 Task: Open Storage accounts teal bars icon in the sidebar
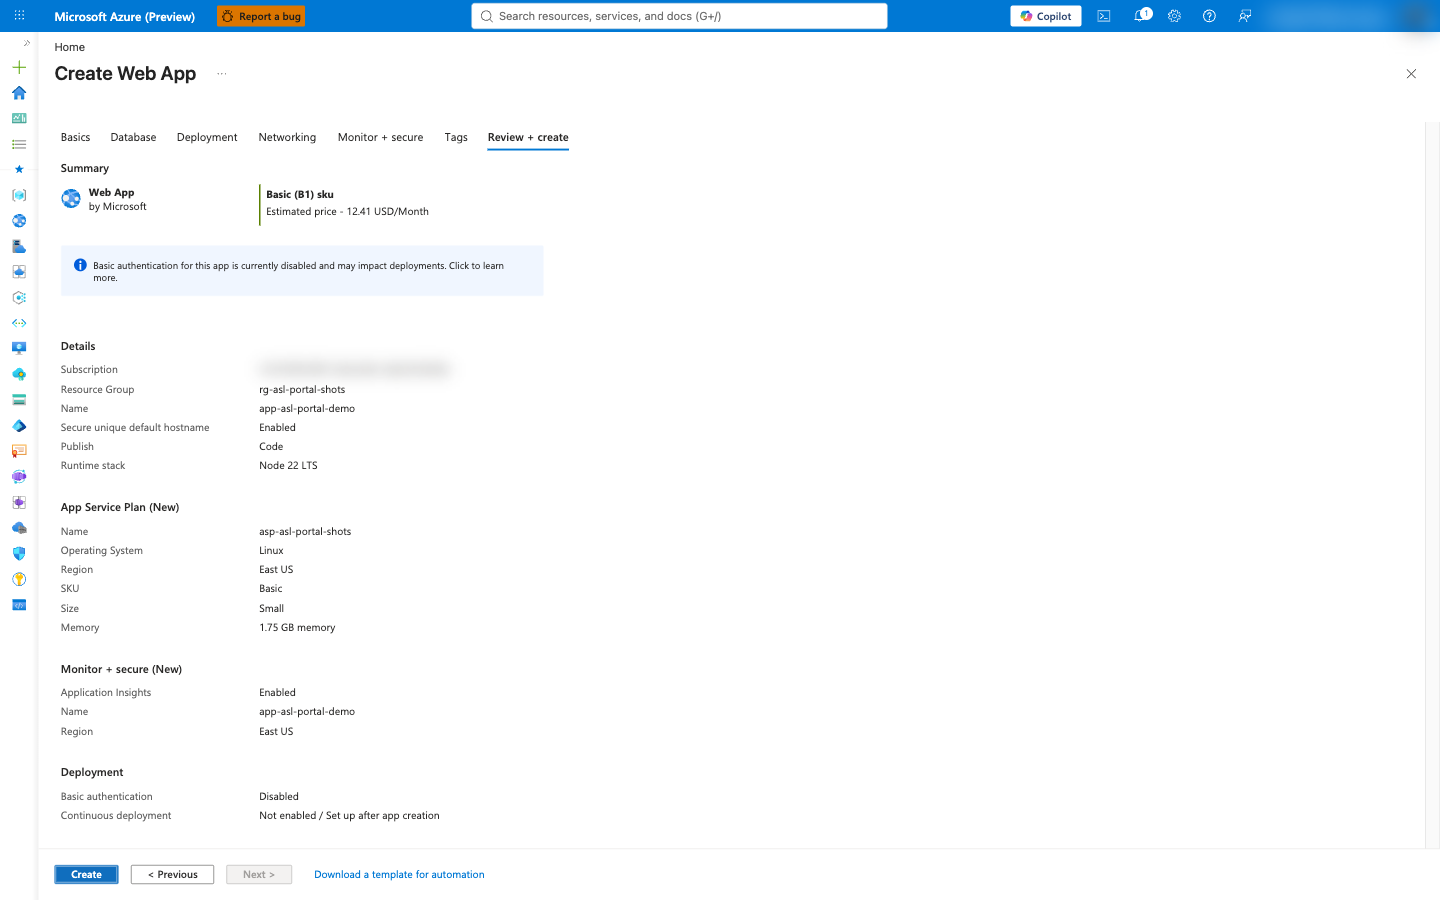19,400
